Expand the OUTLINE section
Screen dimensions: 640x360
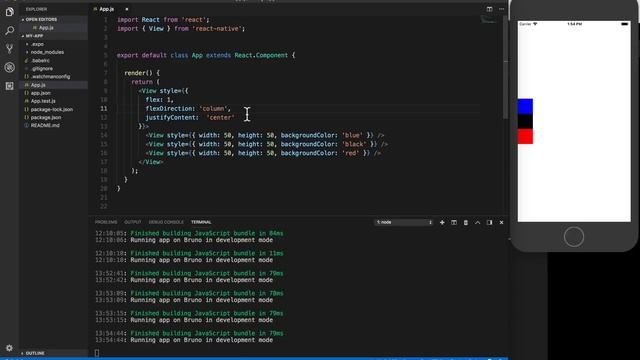[35, 353]
